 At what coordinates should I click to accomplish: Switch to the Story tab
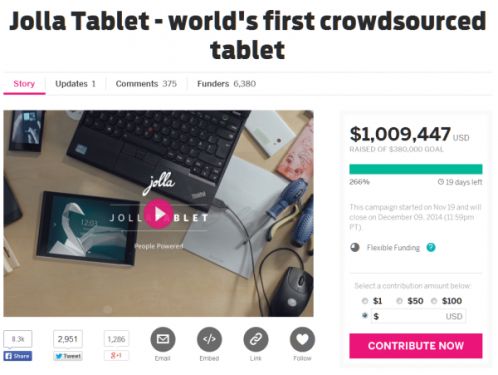click(24, 84)
